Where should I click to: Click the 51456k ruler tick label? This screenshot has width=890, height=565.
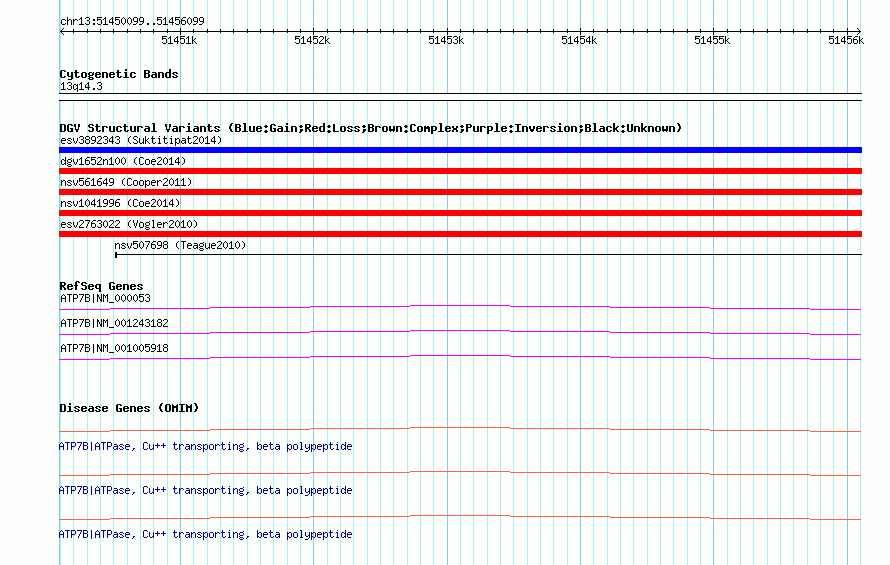click(846, 40)
